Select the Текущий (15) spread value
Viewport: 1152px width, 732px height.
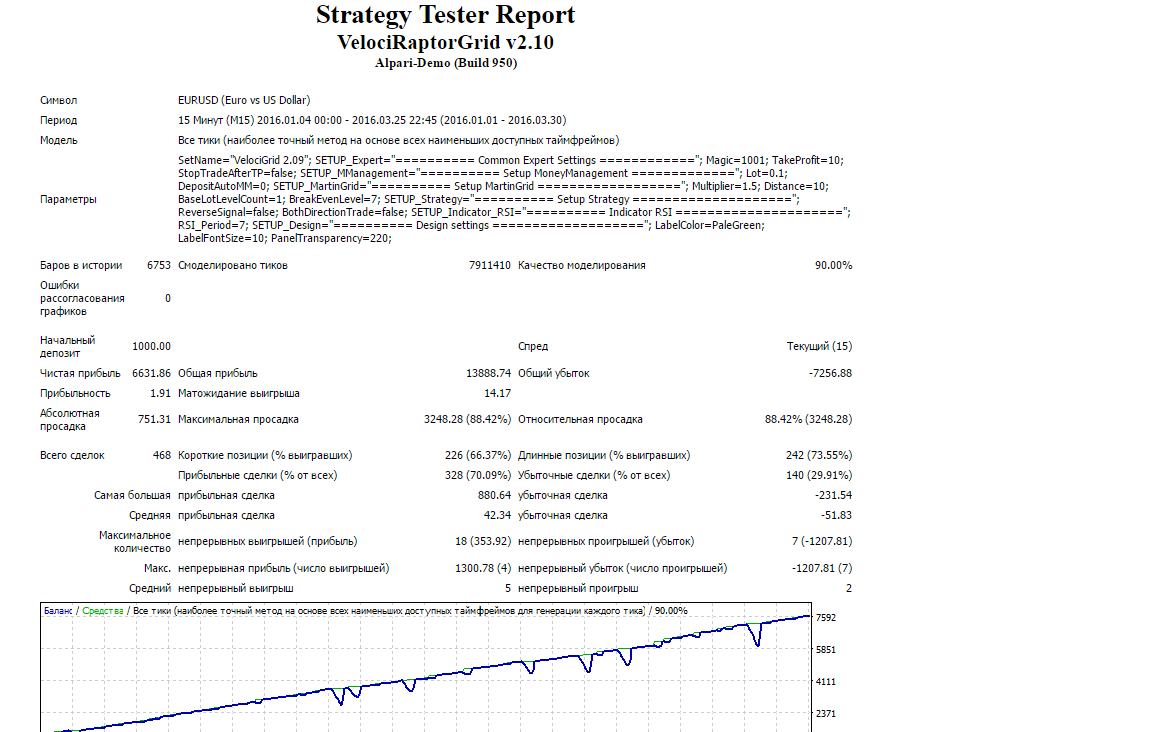point(819,346)
